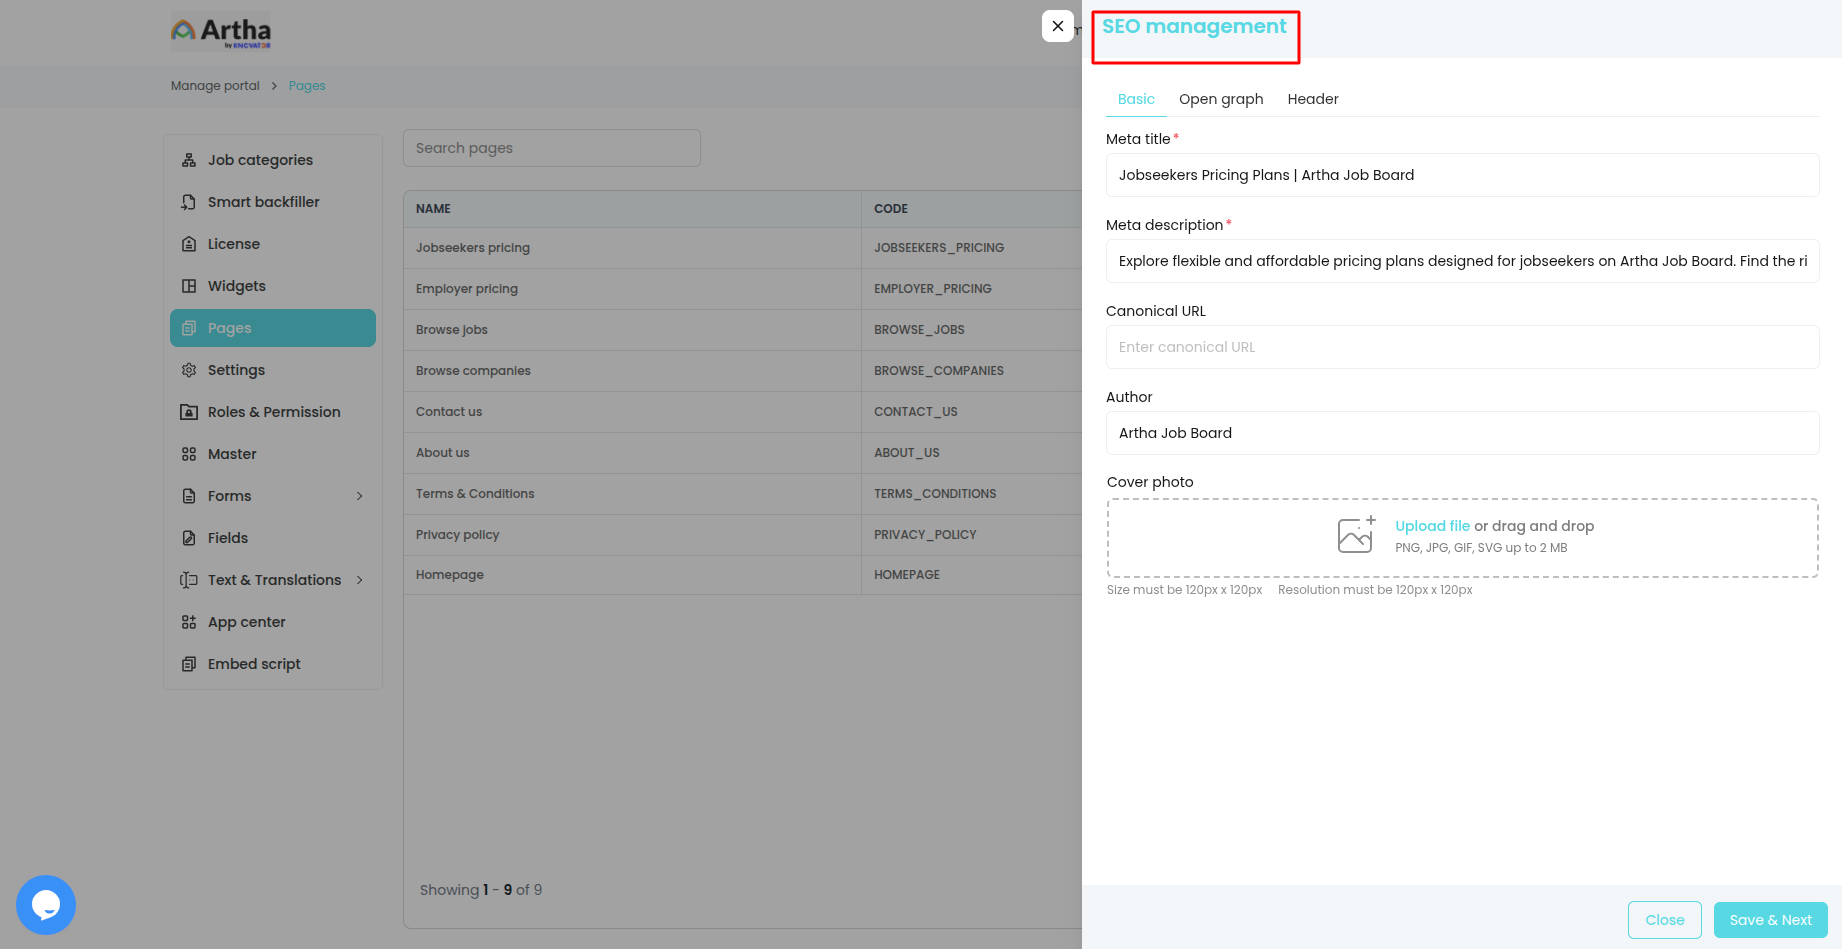Image resolution: width=1842 pixels, height=949 pixels.
Task: Open the chat support bubble
Action: pyautogui.click(x=46, y=905)
